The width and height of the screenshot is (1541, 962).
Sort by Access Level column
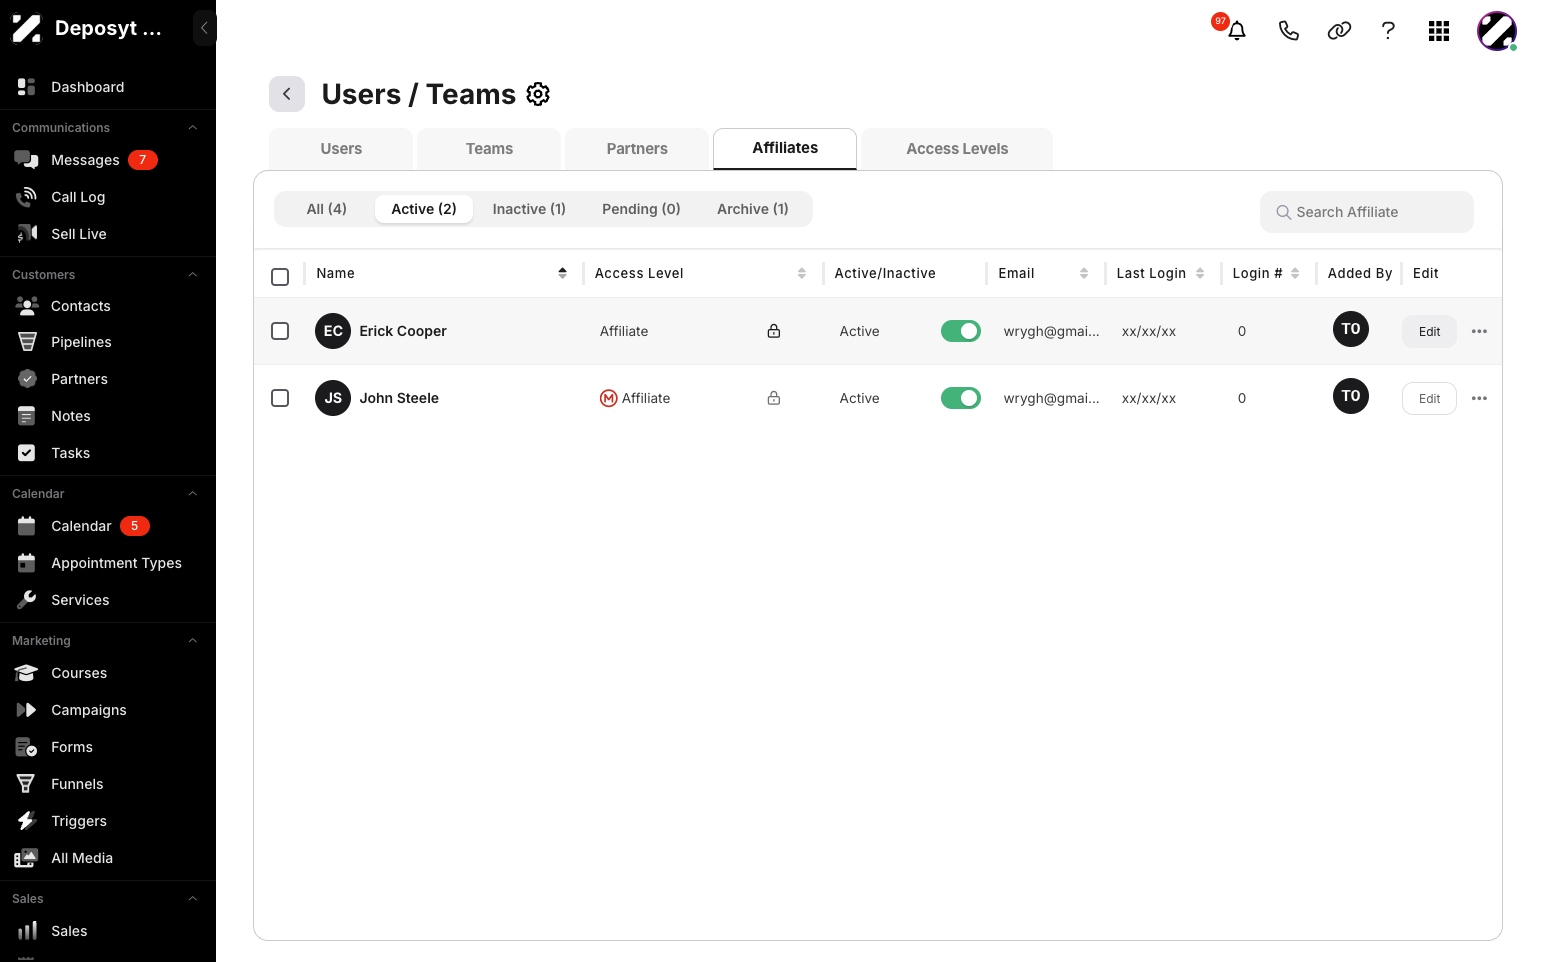tap(801, 273)
